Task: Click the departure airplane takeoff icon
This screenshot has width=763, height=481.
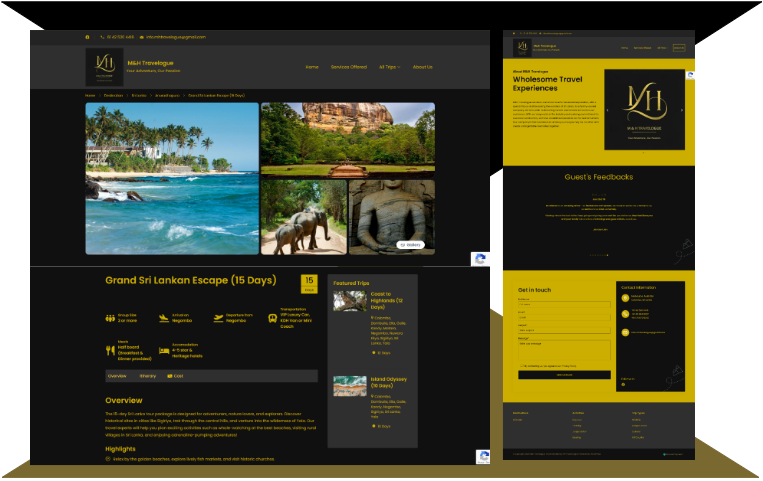Action: click(x=219, y=318)
